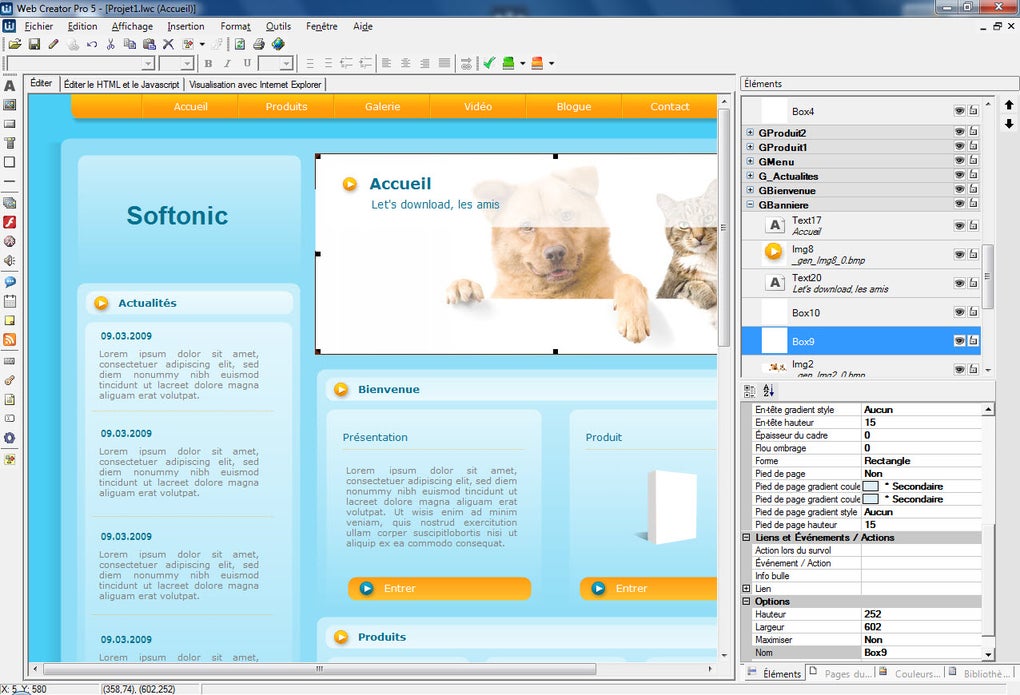The height and width of the screenshot is (695, 1020).
Task: Hide the Box4 element
Action: pos(959,111)
